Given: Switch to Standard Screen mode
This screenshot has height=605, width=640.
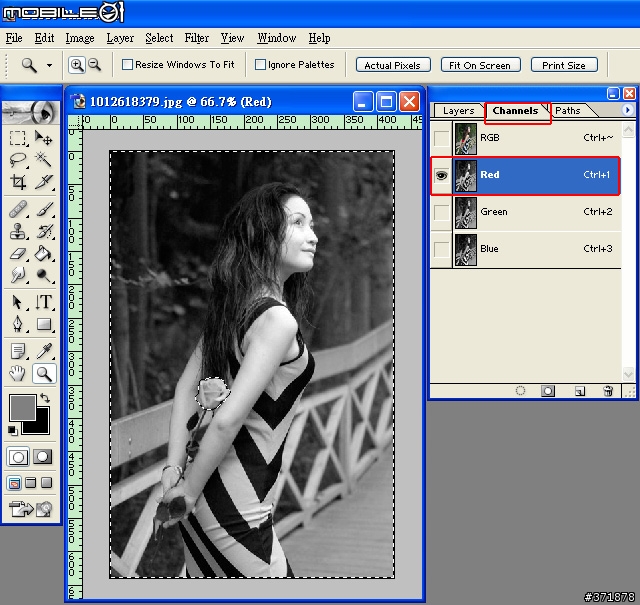Looking at the screenshot, I should (14, 483).
